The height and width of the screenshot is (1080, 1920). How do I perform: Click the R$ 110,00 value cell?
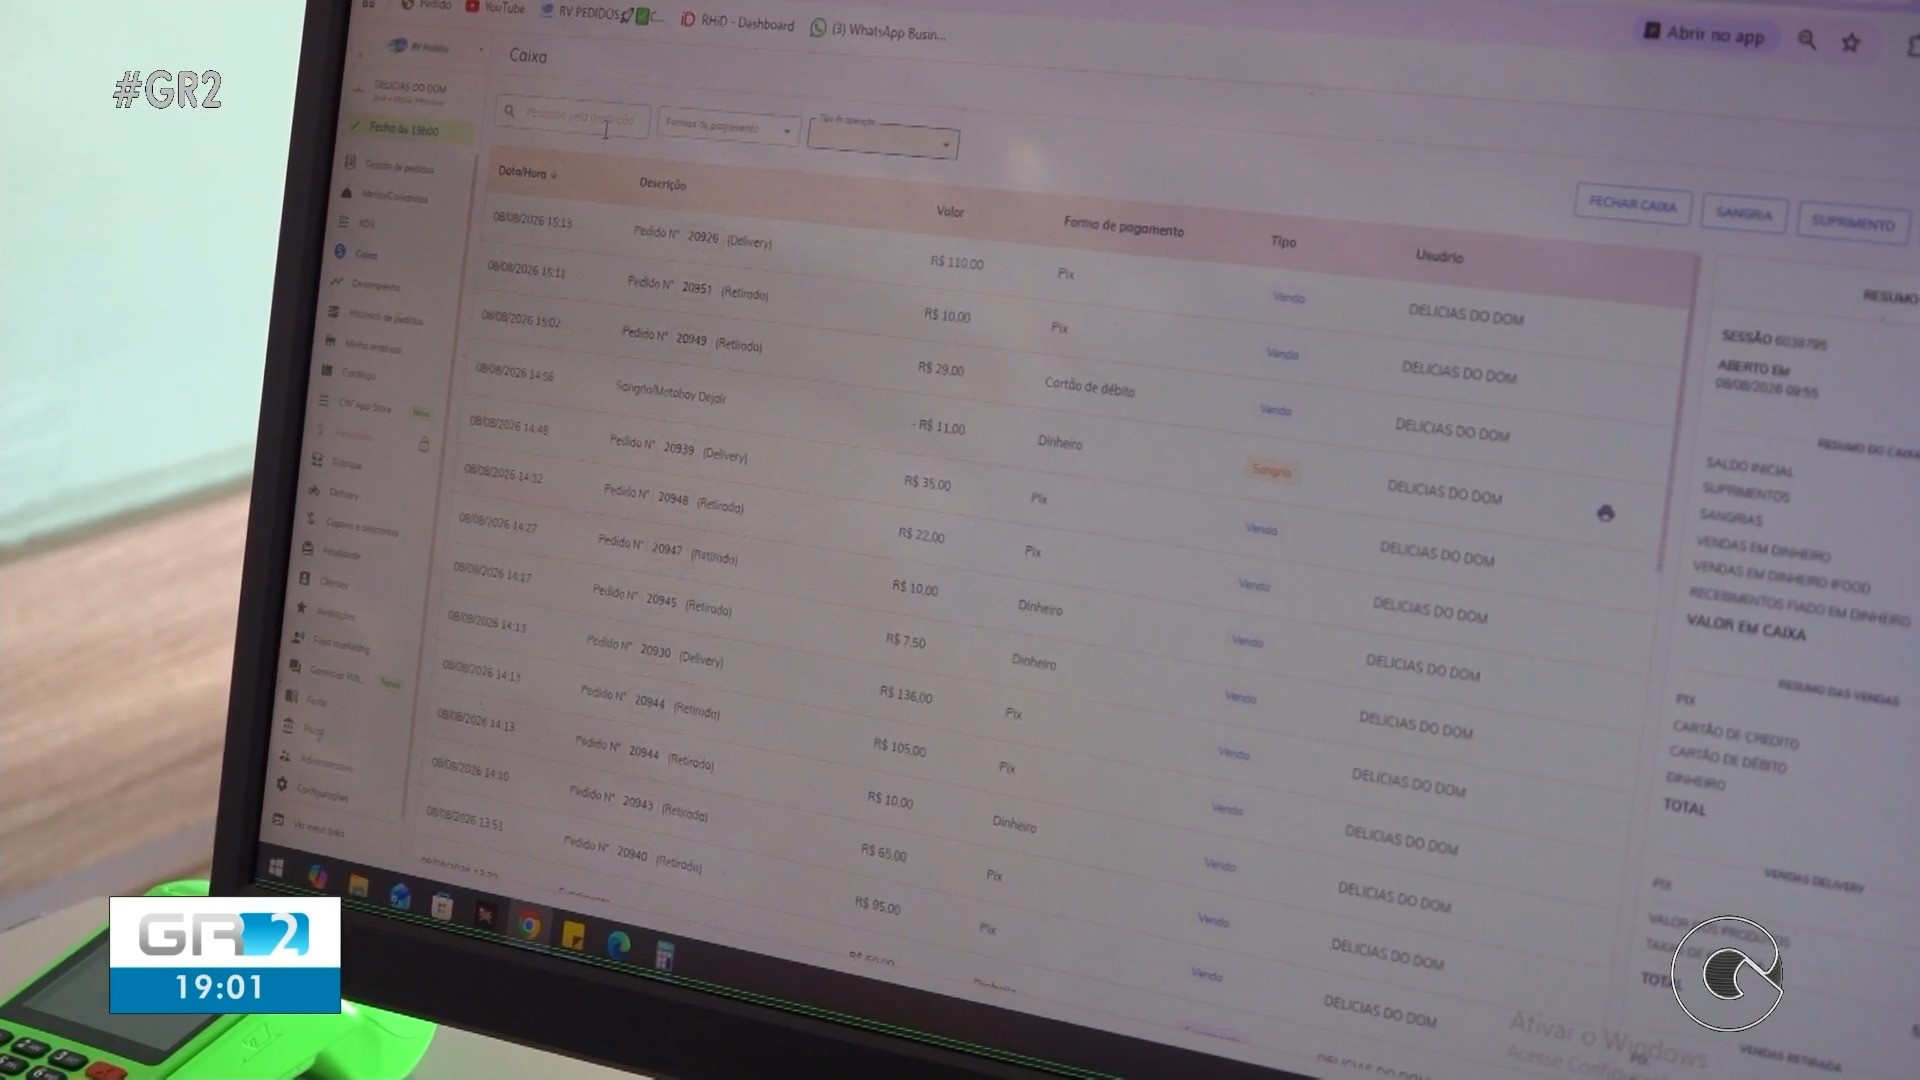tap(957, 263)
